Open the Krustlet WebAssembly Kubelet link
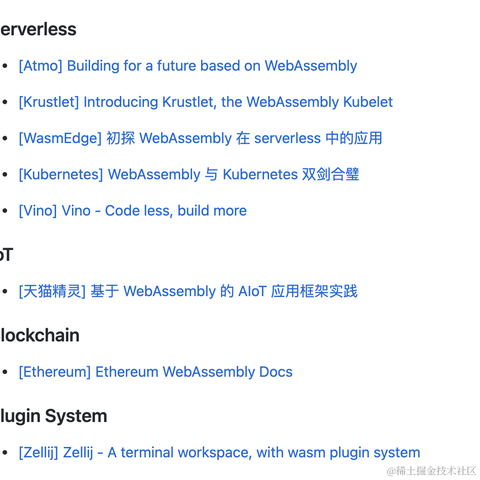The width and height of the screenshot is (480, 480). tap(206, 102)
